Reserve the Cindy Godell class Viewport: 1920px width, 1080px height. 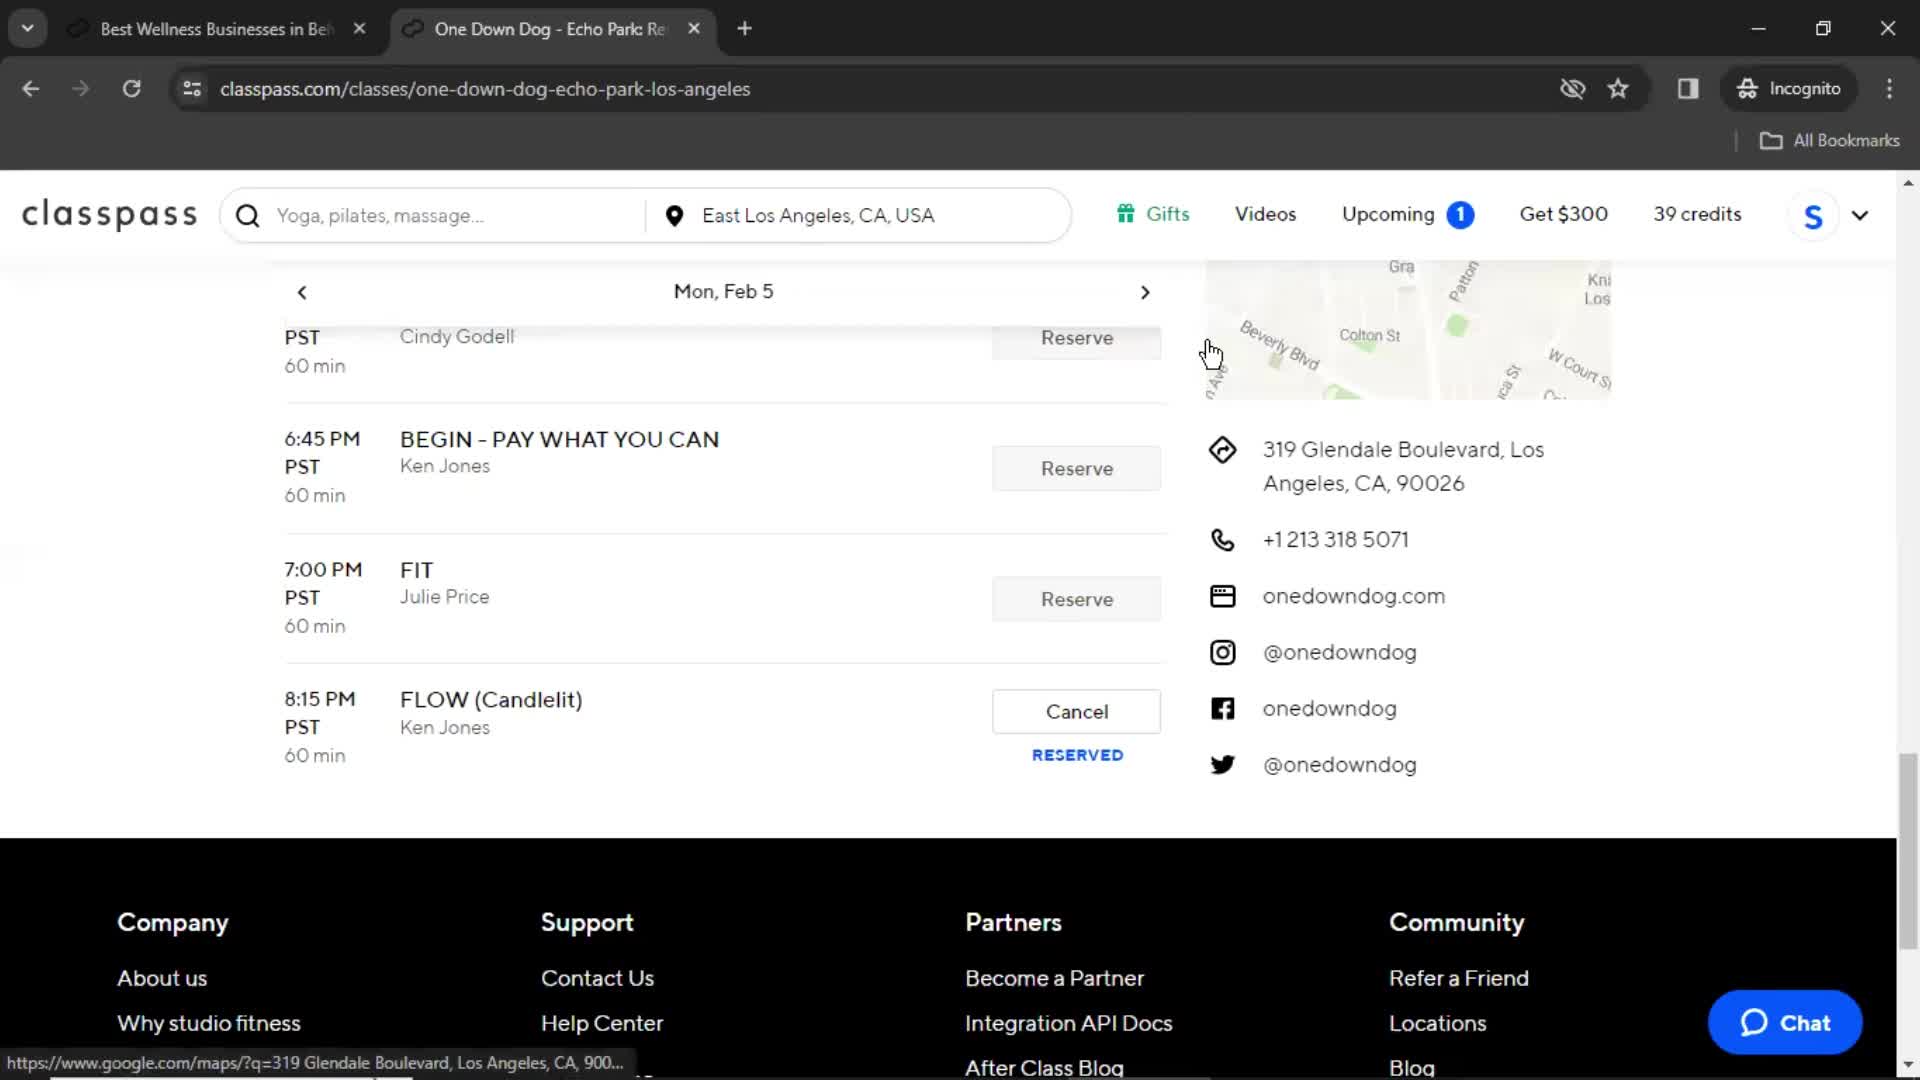(1076, 340)
